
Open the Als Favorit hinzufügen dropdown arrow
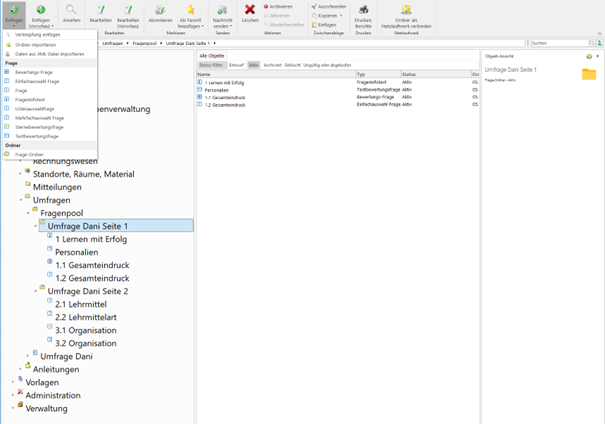[x=203, y=26]
